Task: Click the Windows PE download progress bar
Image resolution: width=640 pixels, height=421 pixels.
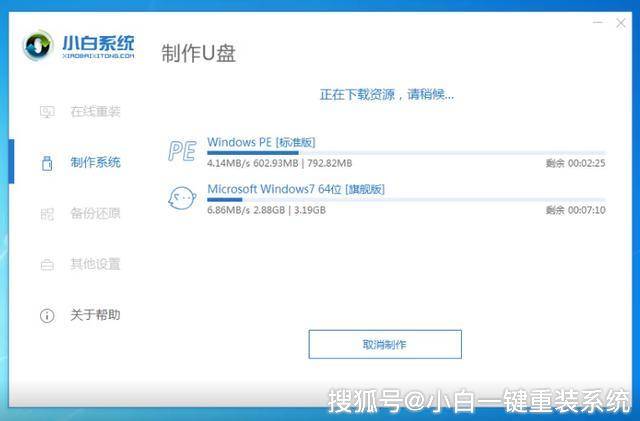Action: click(406, 153)
